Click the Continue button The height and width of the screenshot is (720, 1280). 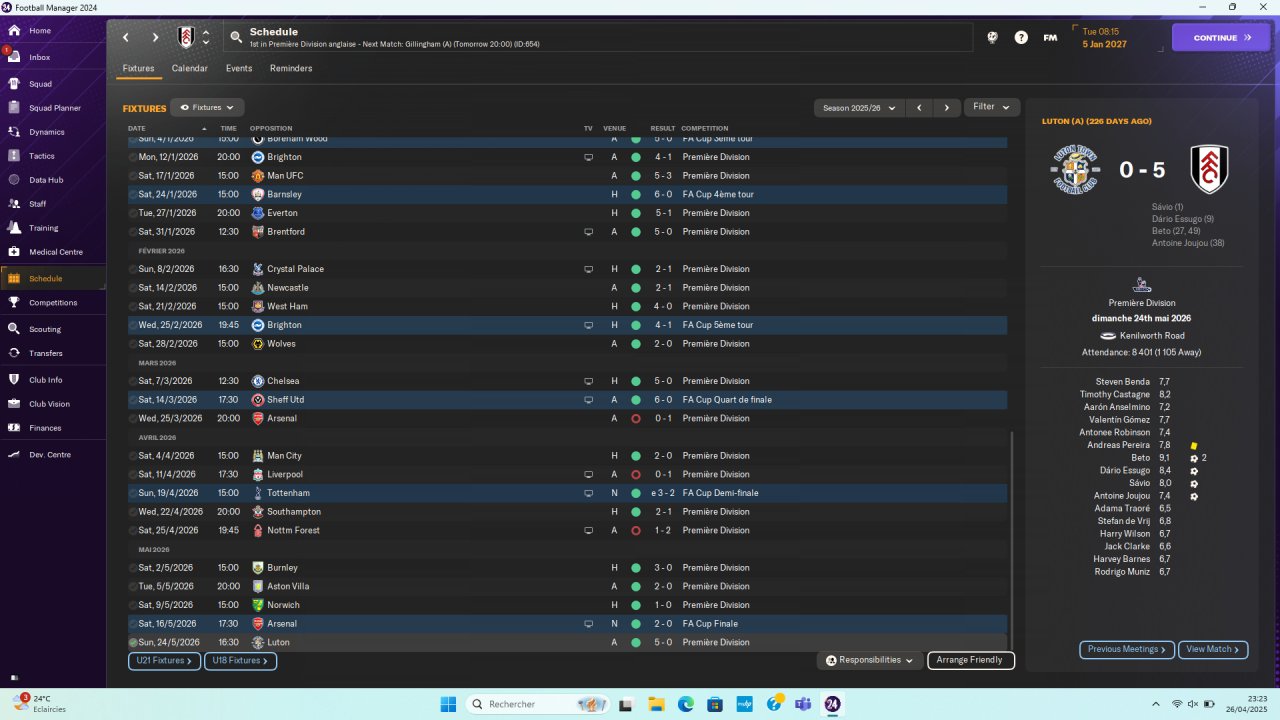click(x=1221, y=38)
